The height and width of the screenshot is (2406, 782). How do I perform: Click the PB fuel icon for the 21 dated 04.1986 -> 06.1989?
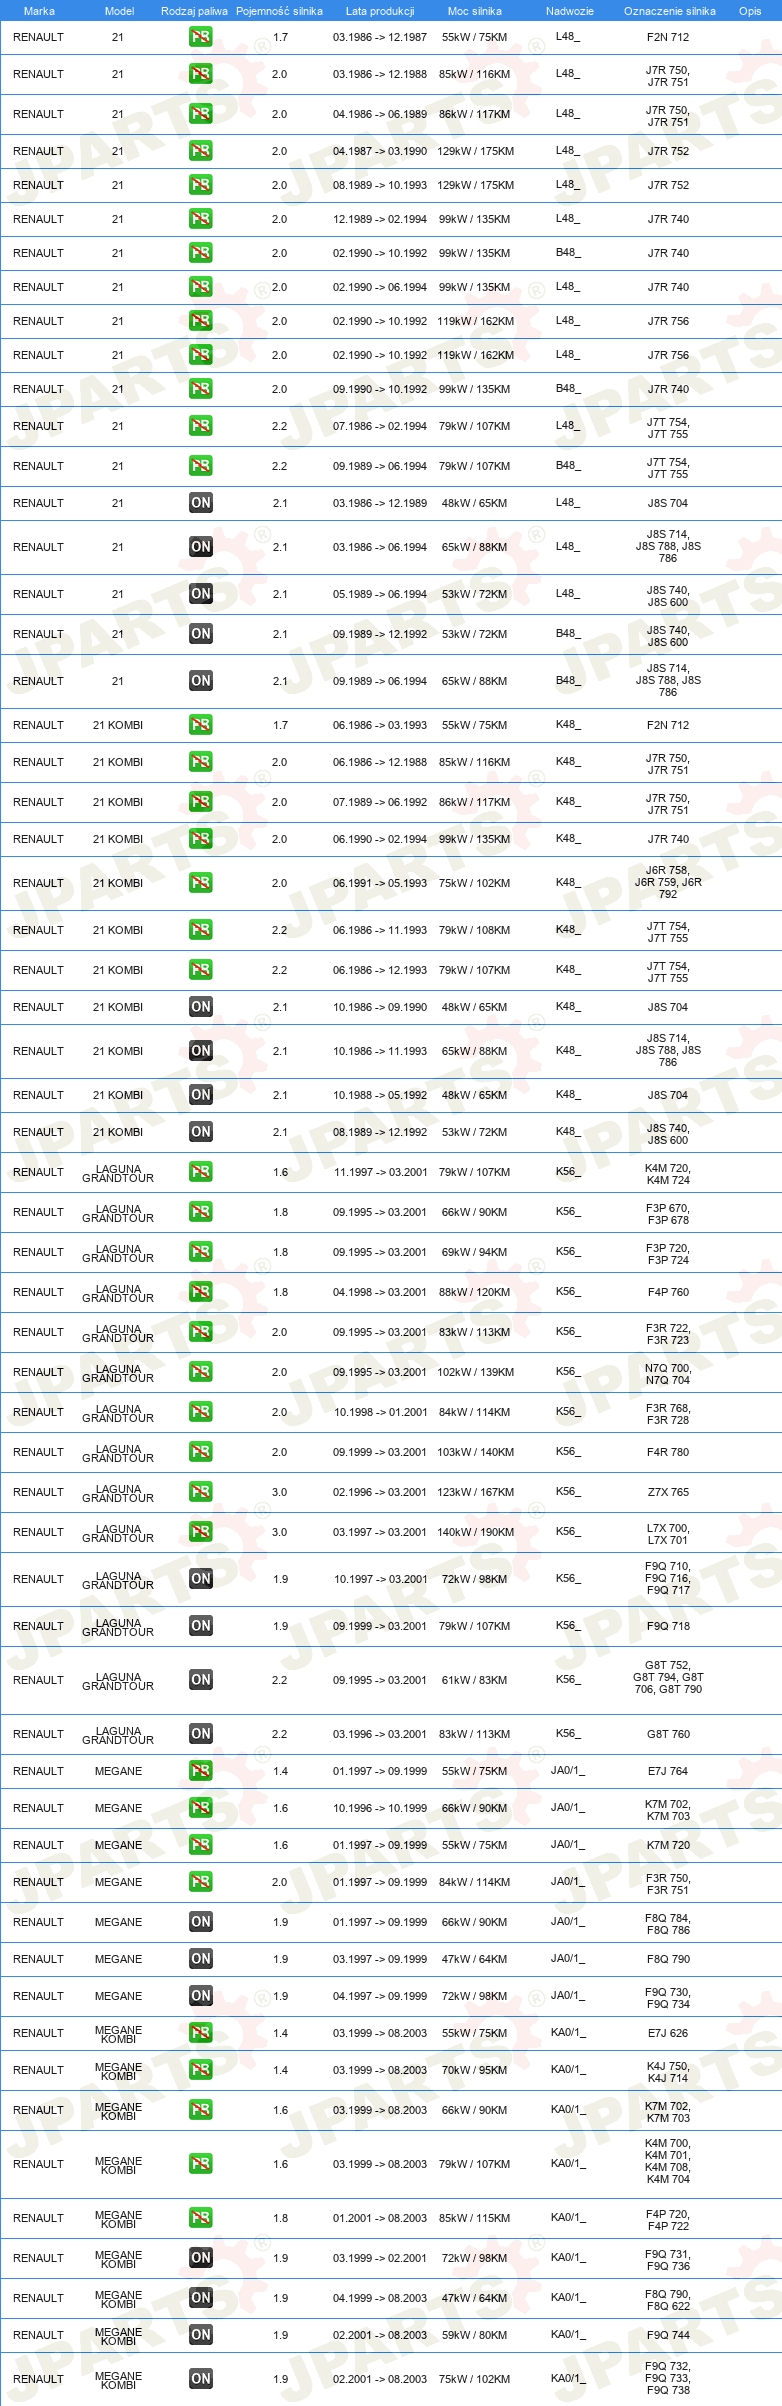pyautogui.click(x=201, y=114)
